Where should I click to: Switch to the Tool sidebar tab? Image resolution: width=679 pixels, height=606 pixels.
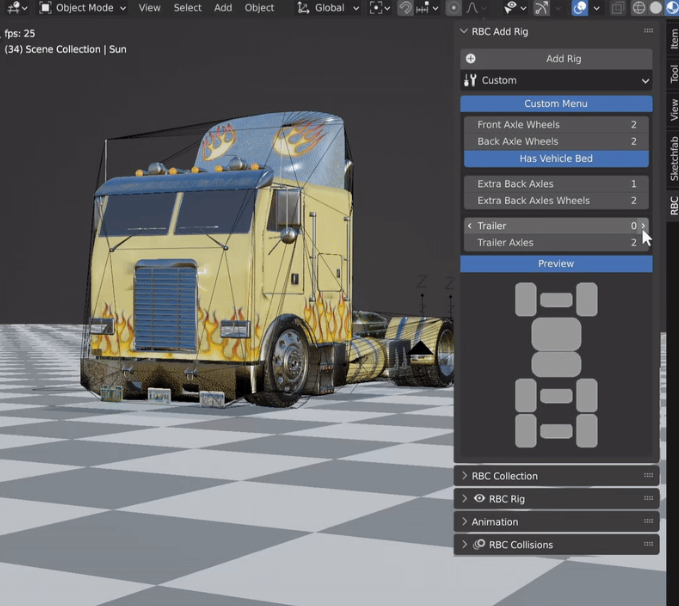(x=674, y=74)
